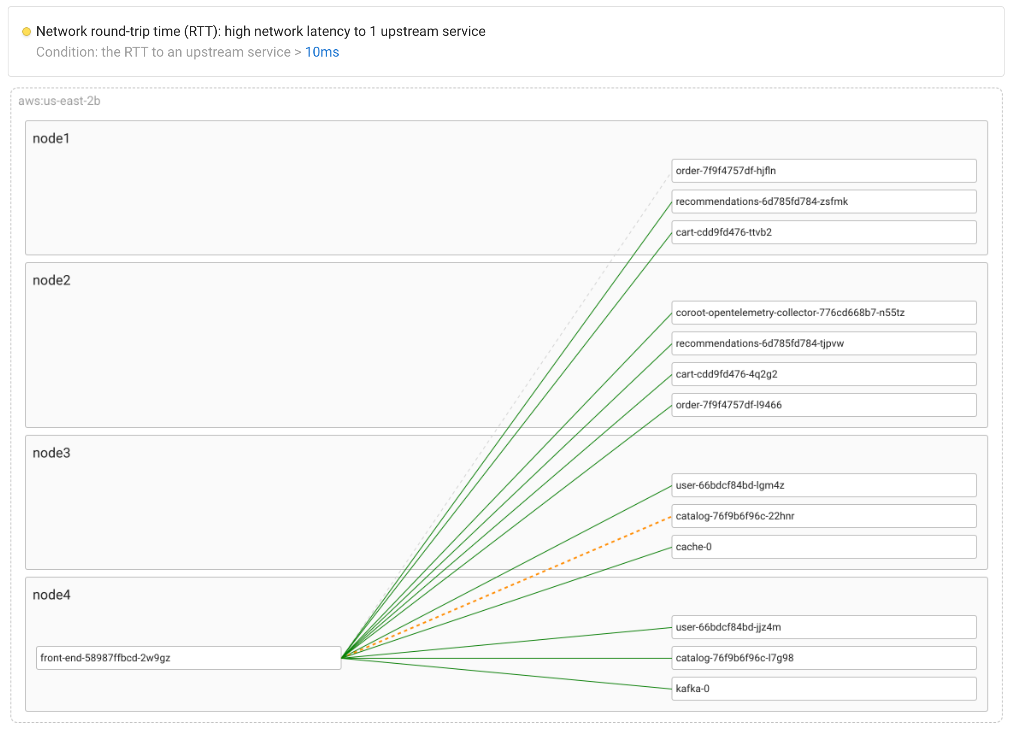Select the node1 container header
1016x732 pixels.
[x=50, y=138]
